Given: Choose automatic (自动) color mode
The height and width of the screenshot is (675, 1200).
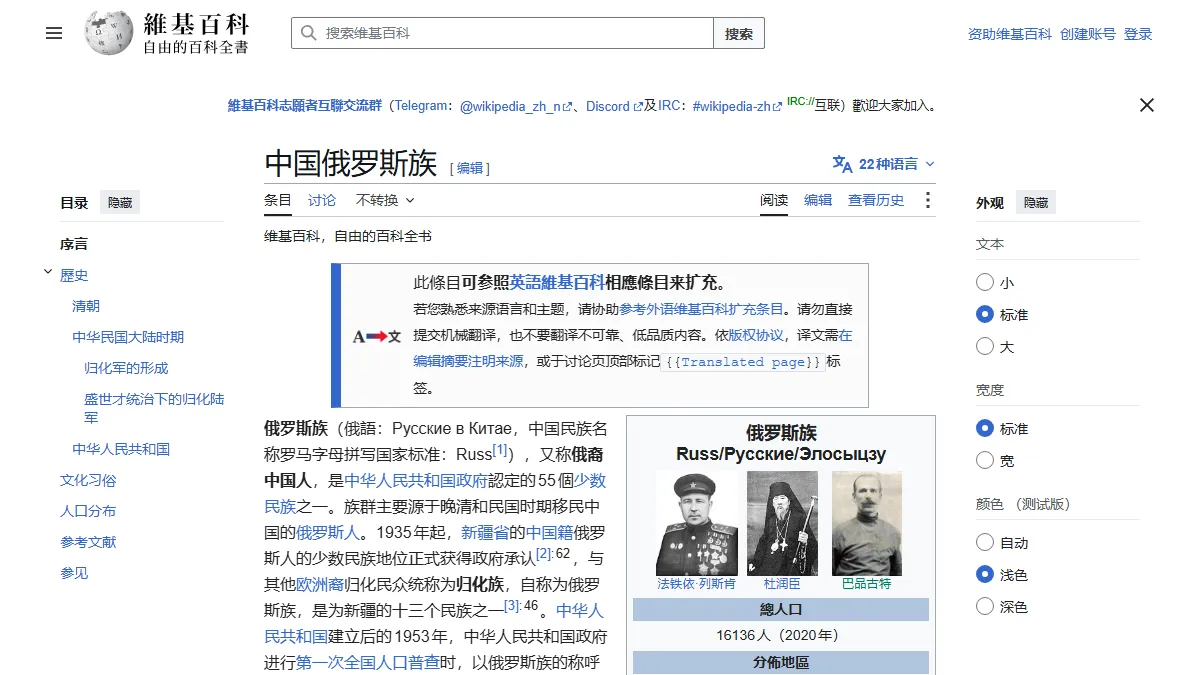Looking at the screenshot, I should [x=985, y=543].
